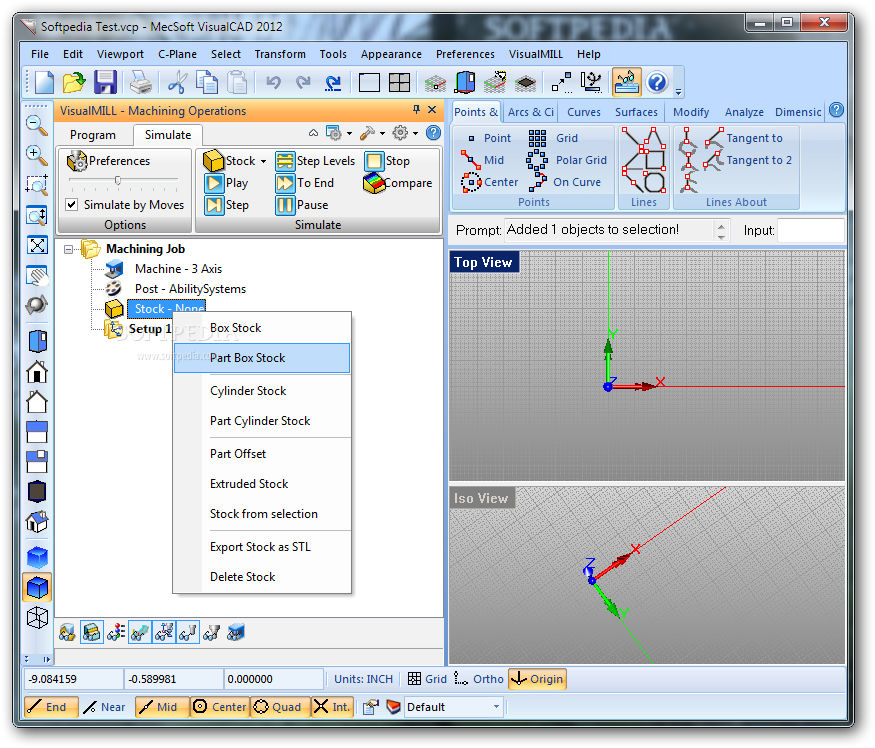Click the Compare icon
875x748 pixels.
click(374, 183)
